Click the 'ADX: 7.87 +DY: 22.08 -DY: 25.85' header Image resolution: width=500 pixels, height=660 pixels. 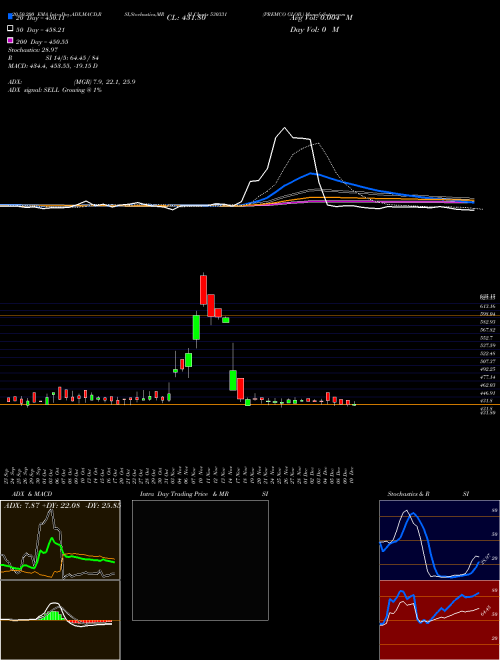point(62,505)
